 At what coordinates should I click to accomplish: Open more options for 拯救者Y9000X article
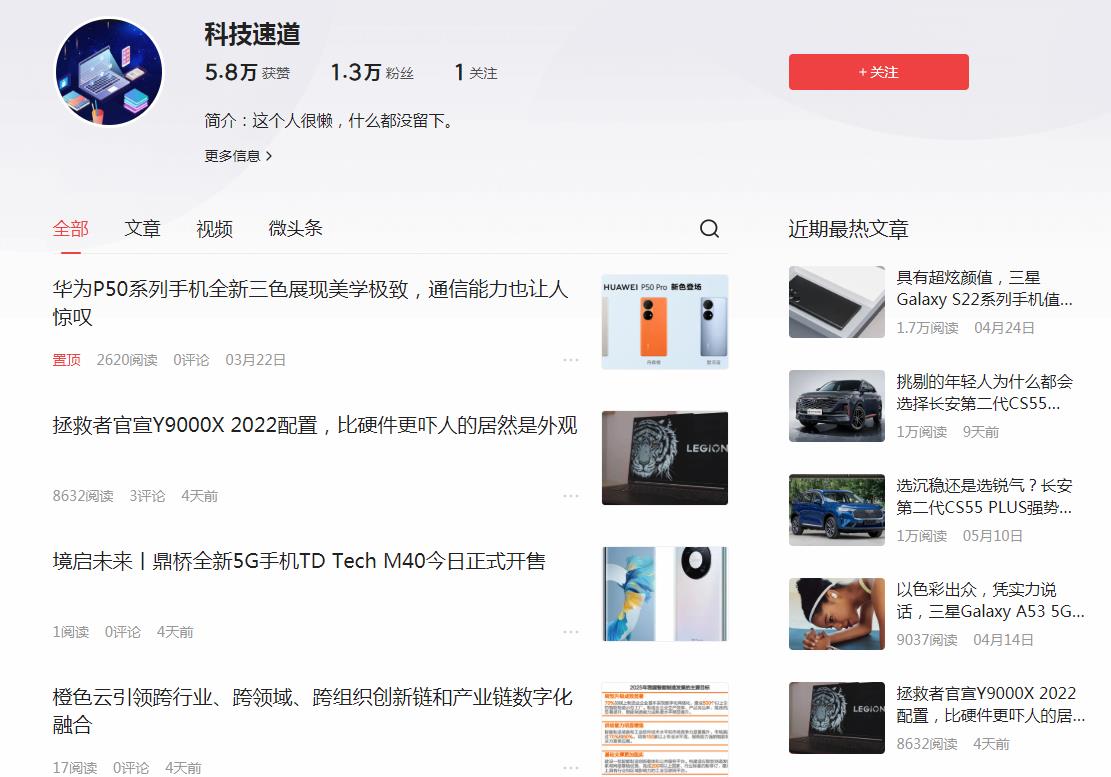pos(571,496)
